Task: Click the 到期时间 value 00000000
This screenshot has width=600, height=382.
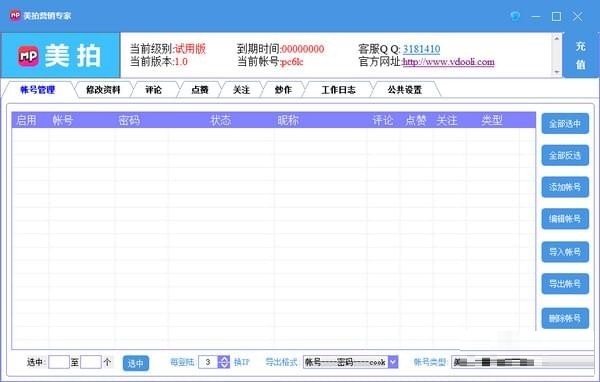Action: (303, 49)
